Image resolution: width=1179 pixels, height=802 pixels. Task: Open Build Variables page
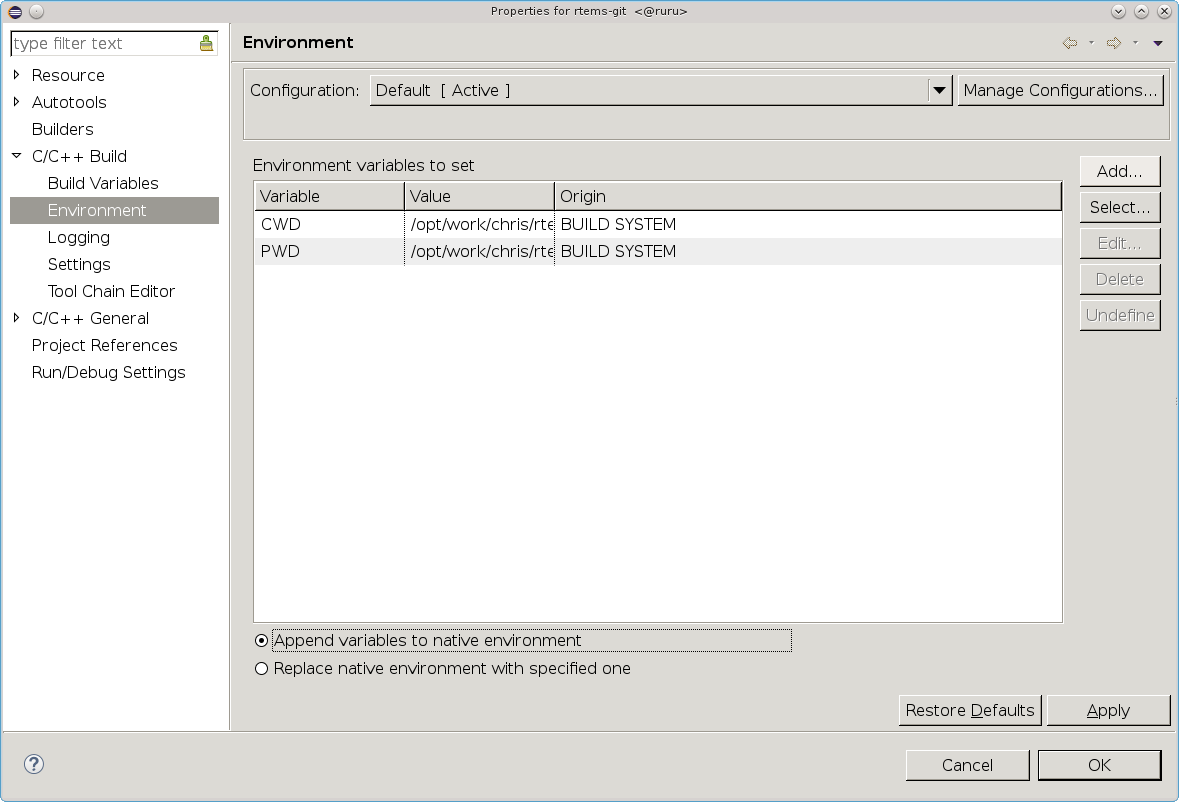pos(103,183)
